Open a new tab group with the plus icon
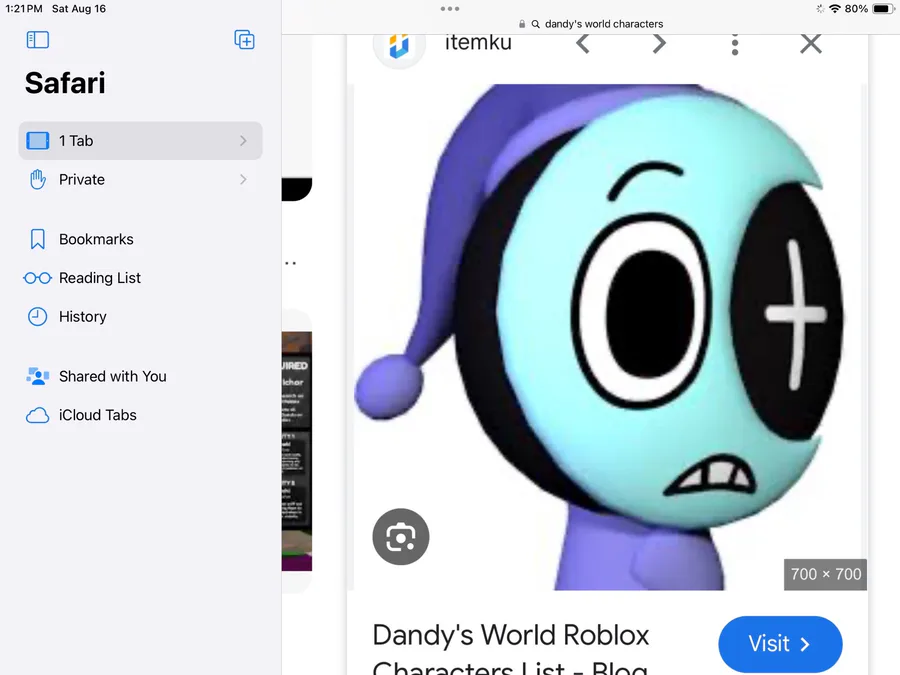Image resolution: width=900 pixels, height=675 pixels. click(245, 40)
